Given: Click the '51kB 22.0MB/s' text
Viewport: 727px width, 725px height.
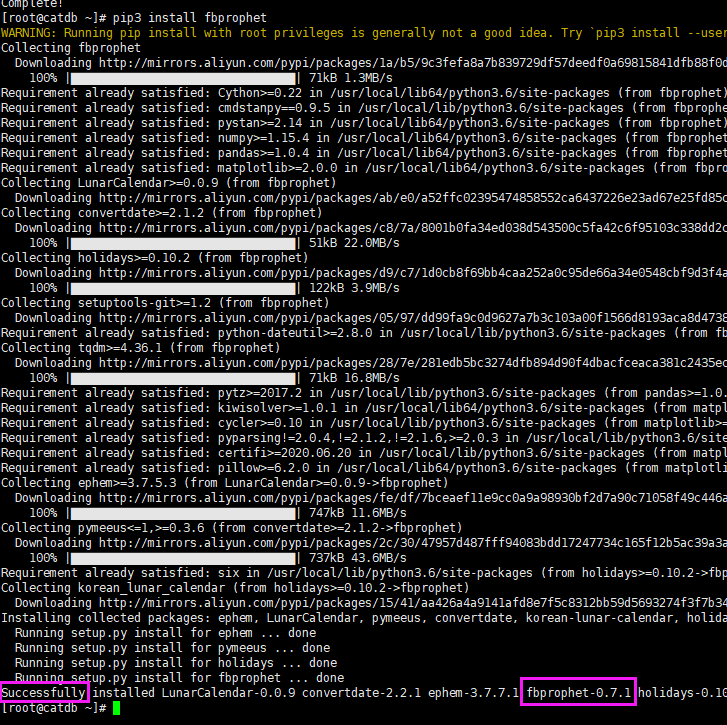Looking at the screenshot, I should (354, 243).
